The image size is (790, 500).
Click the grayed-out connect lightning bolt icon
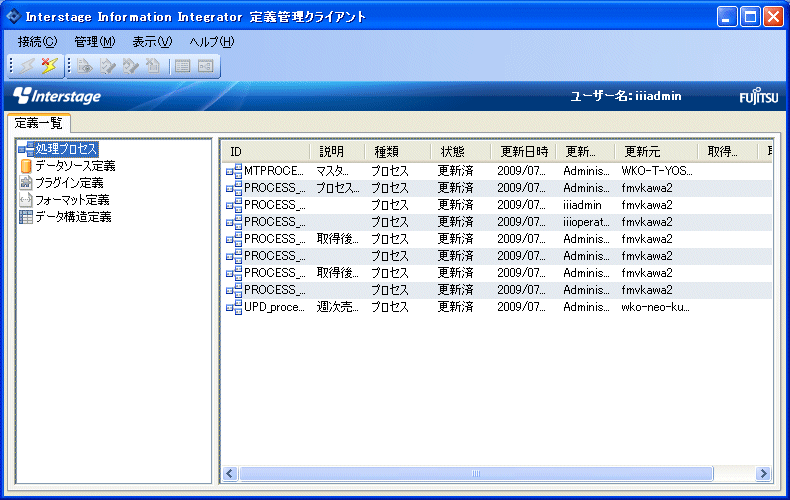click(x=27, y=66)
